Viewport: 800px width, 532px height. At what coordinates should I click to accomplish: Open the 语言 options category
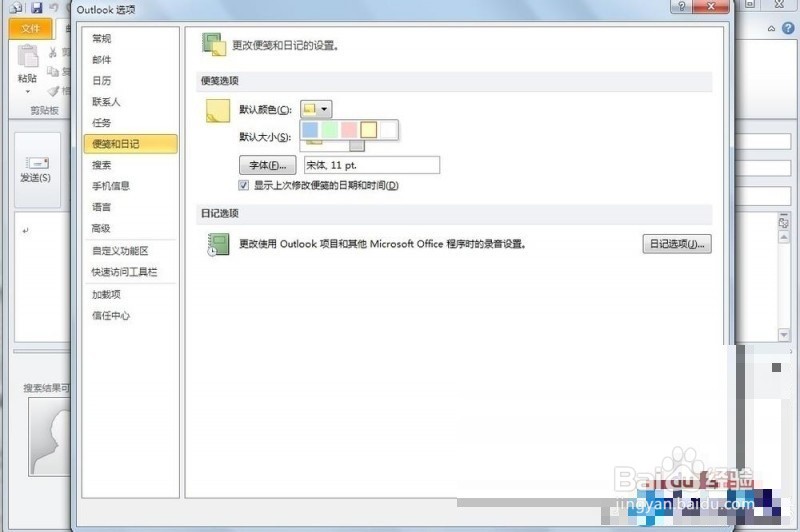pyautogui.click(x=130, y=207)
